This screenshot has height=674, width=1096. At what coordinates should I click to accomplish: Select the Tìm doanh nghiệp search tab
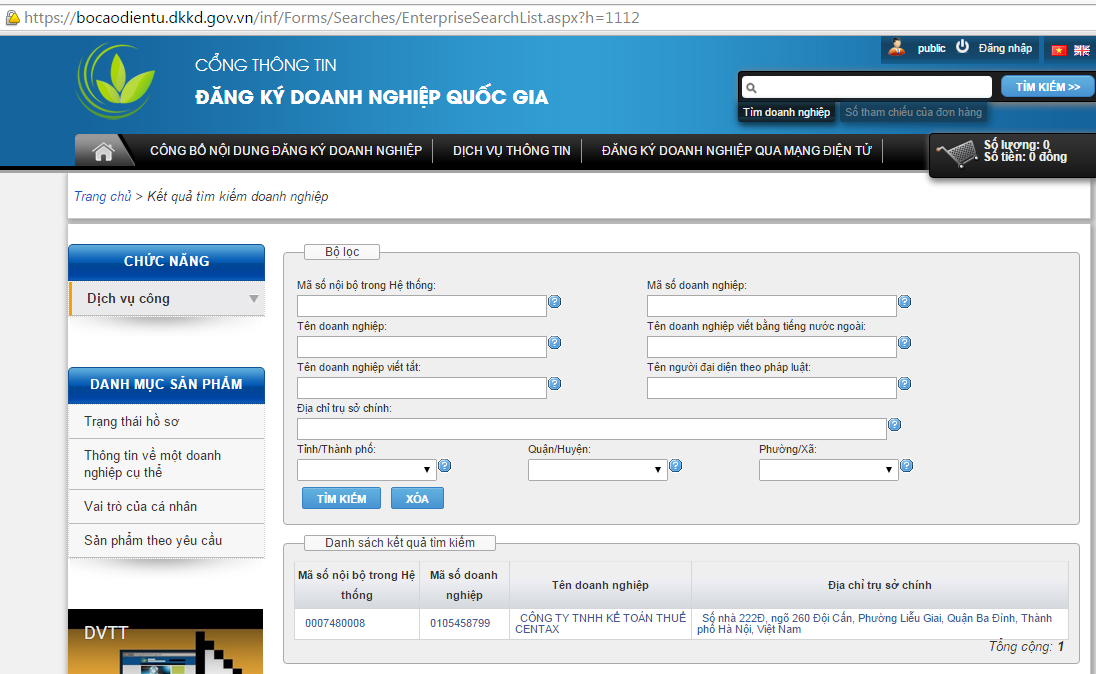786,112
